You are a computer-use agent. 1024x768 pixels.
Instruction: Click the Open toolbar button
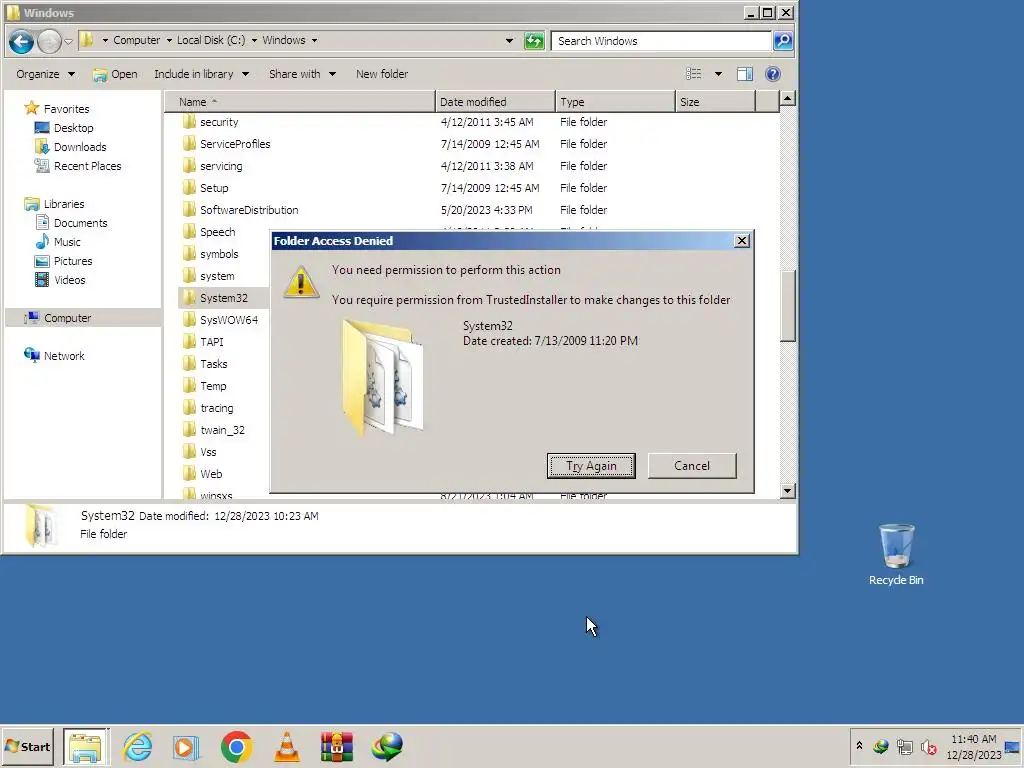click(x=115, y=74)
